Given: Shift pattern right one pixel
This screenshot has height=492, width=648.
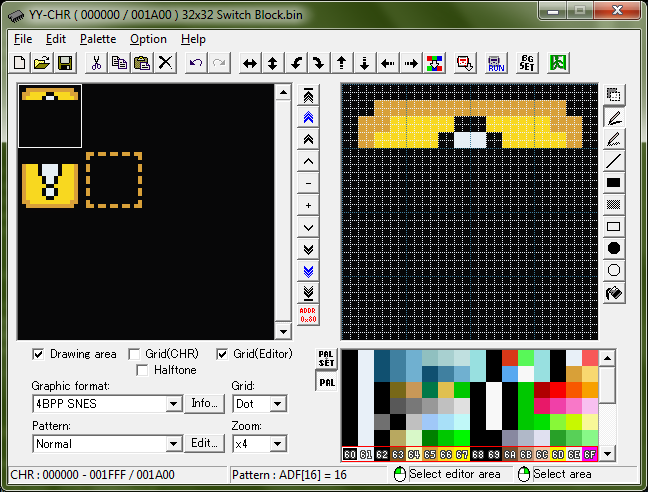Looking at the screenshot, I should point(411,63).
